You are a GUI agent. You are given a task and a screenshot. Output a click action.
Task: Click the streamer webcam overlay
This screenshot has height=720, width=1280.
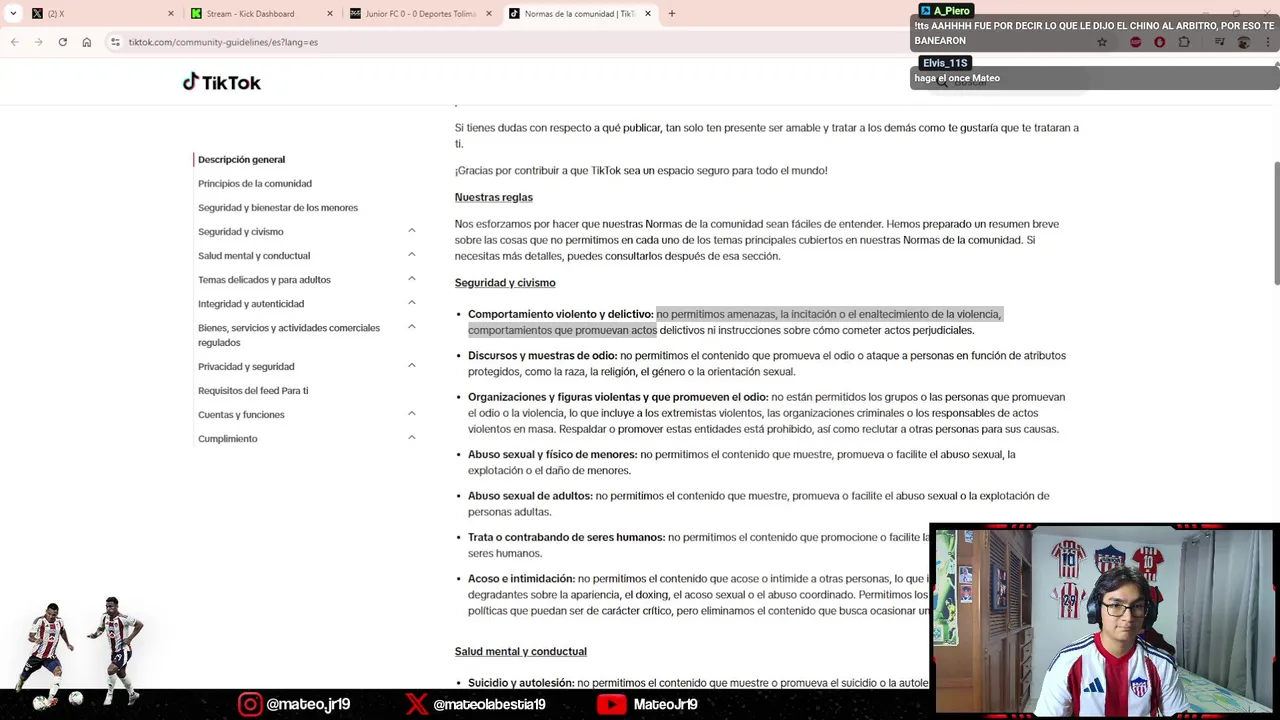pyautogui.click(x=1104, y=620)
